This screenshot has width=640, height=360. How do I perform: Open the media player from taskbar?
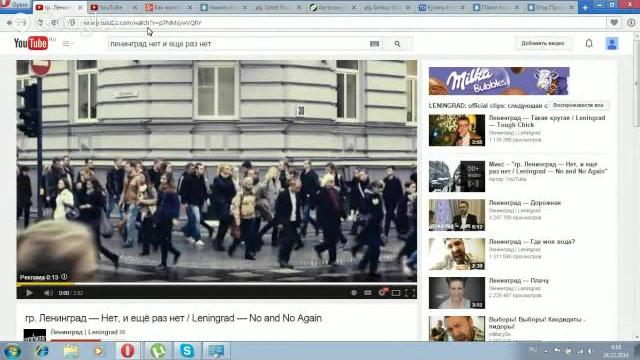[x=98, y=351]
